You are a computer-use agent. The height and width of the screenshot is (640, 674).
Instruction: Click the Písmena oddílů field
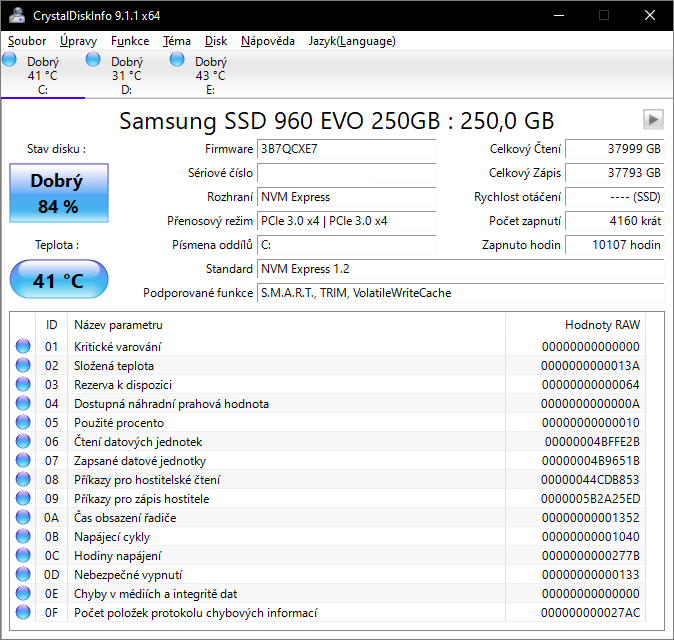(x=346, y=245)
